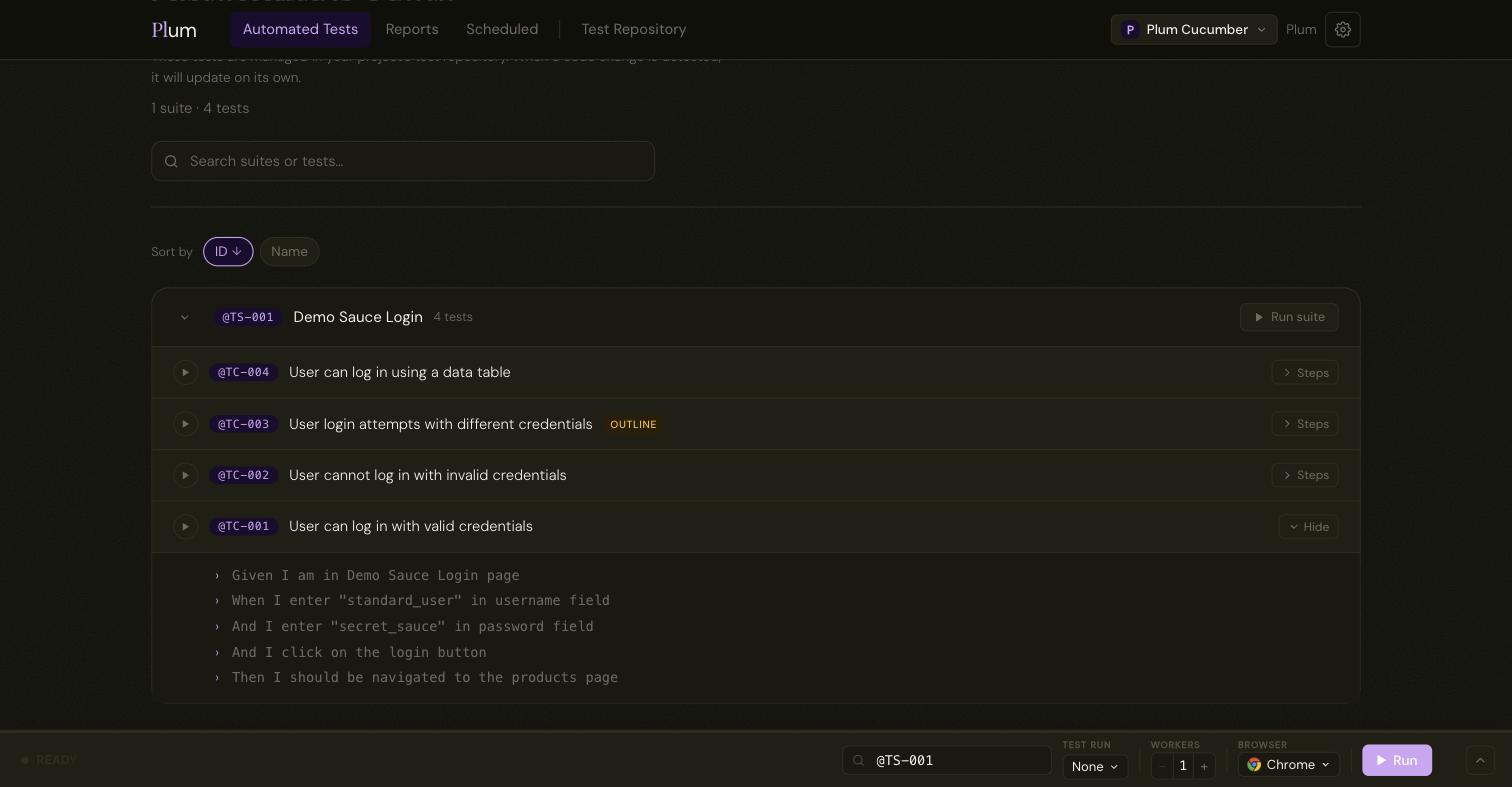Click the @TC-003 test tag
The image size is (1512, 787).
[244, 424]
